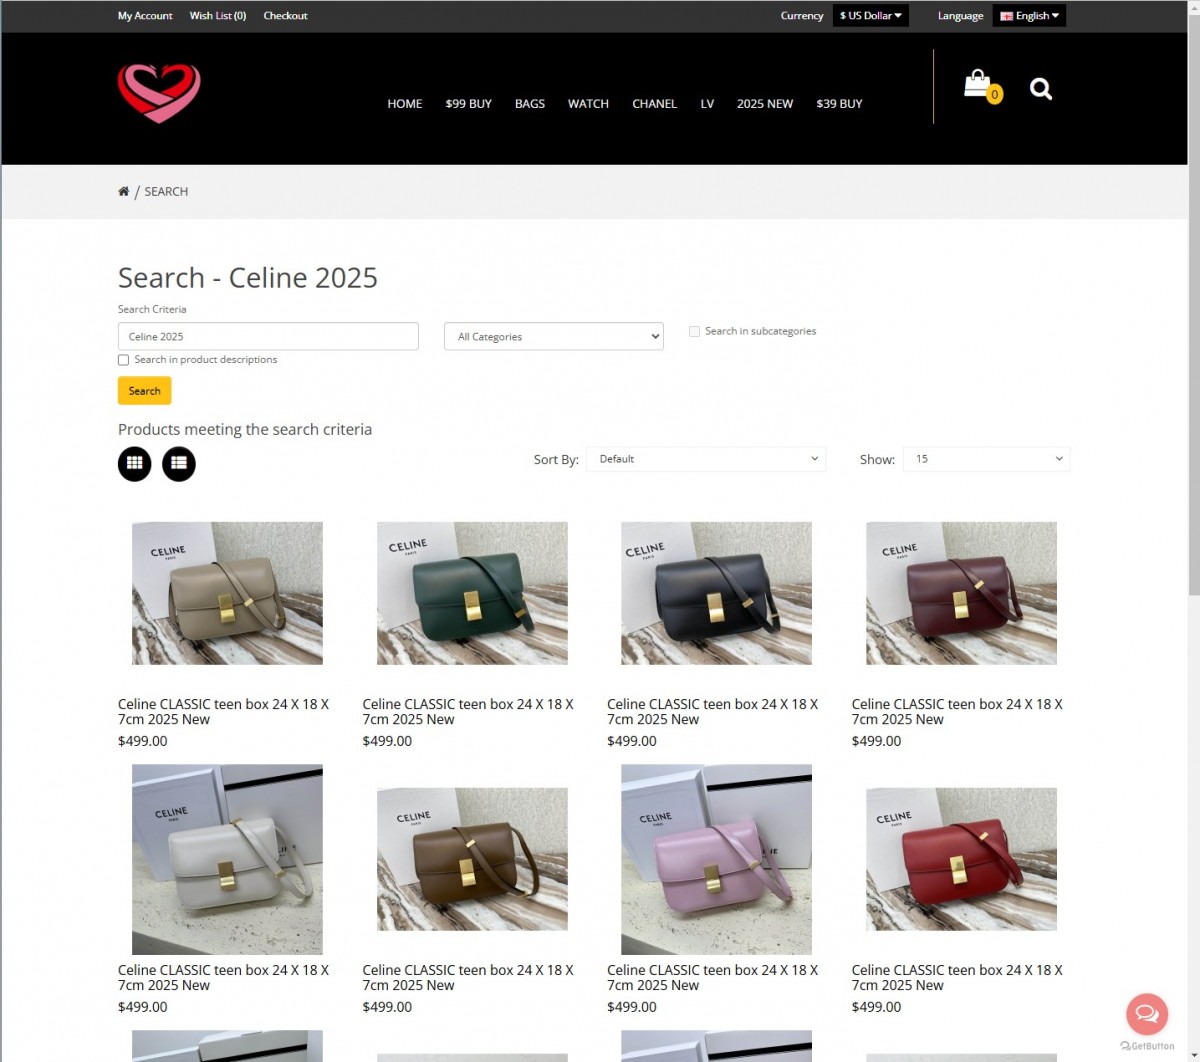The width and height of the screenshot is (1200, 1062).
Task: Open Wish List (0) link
Action: coord(218,16)
